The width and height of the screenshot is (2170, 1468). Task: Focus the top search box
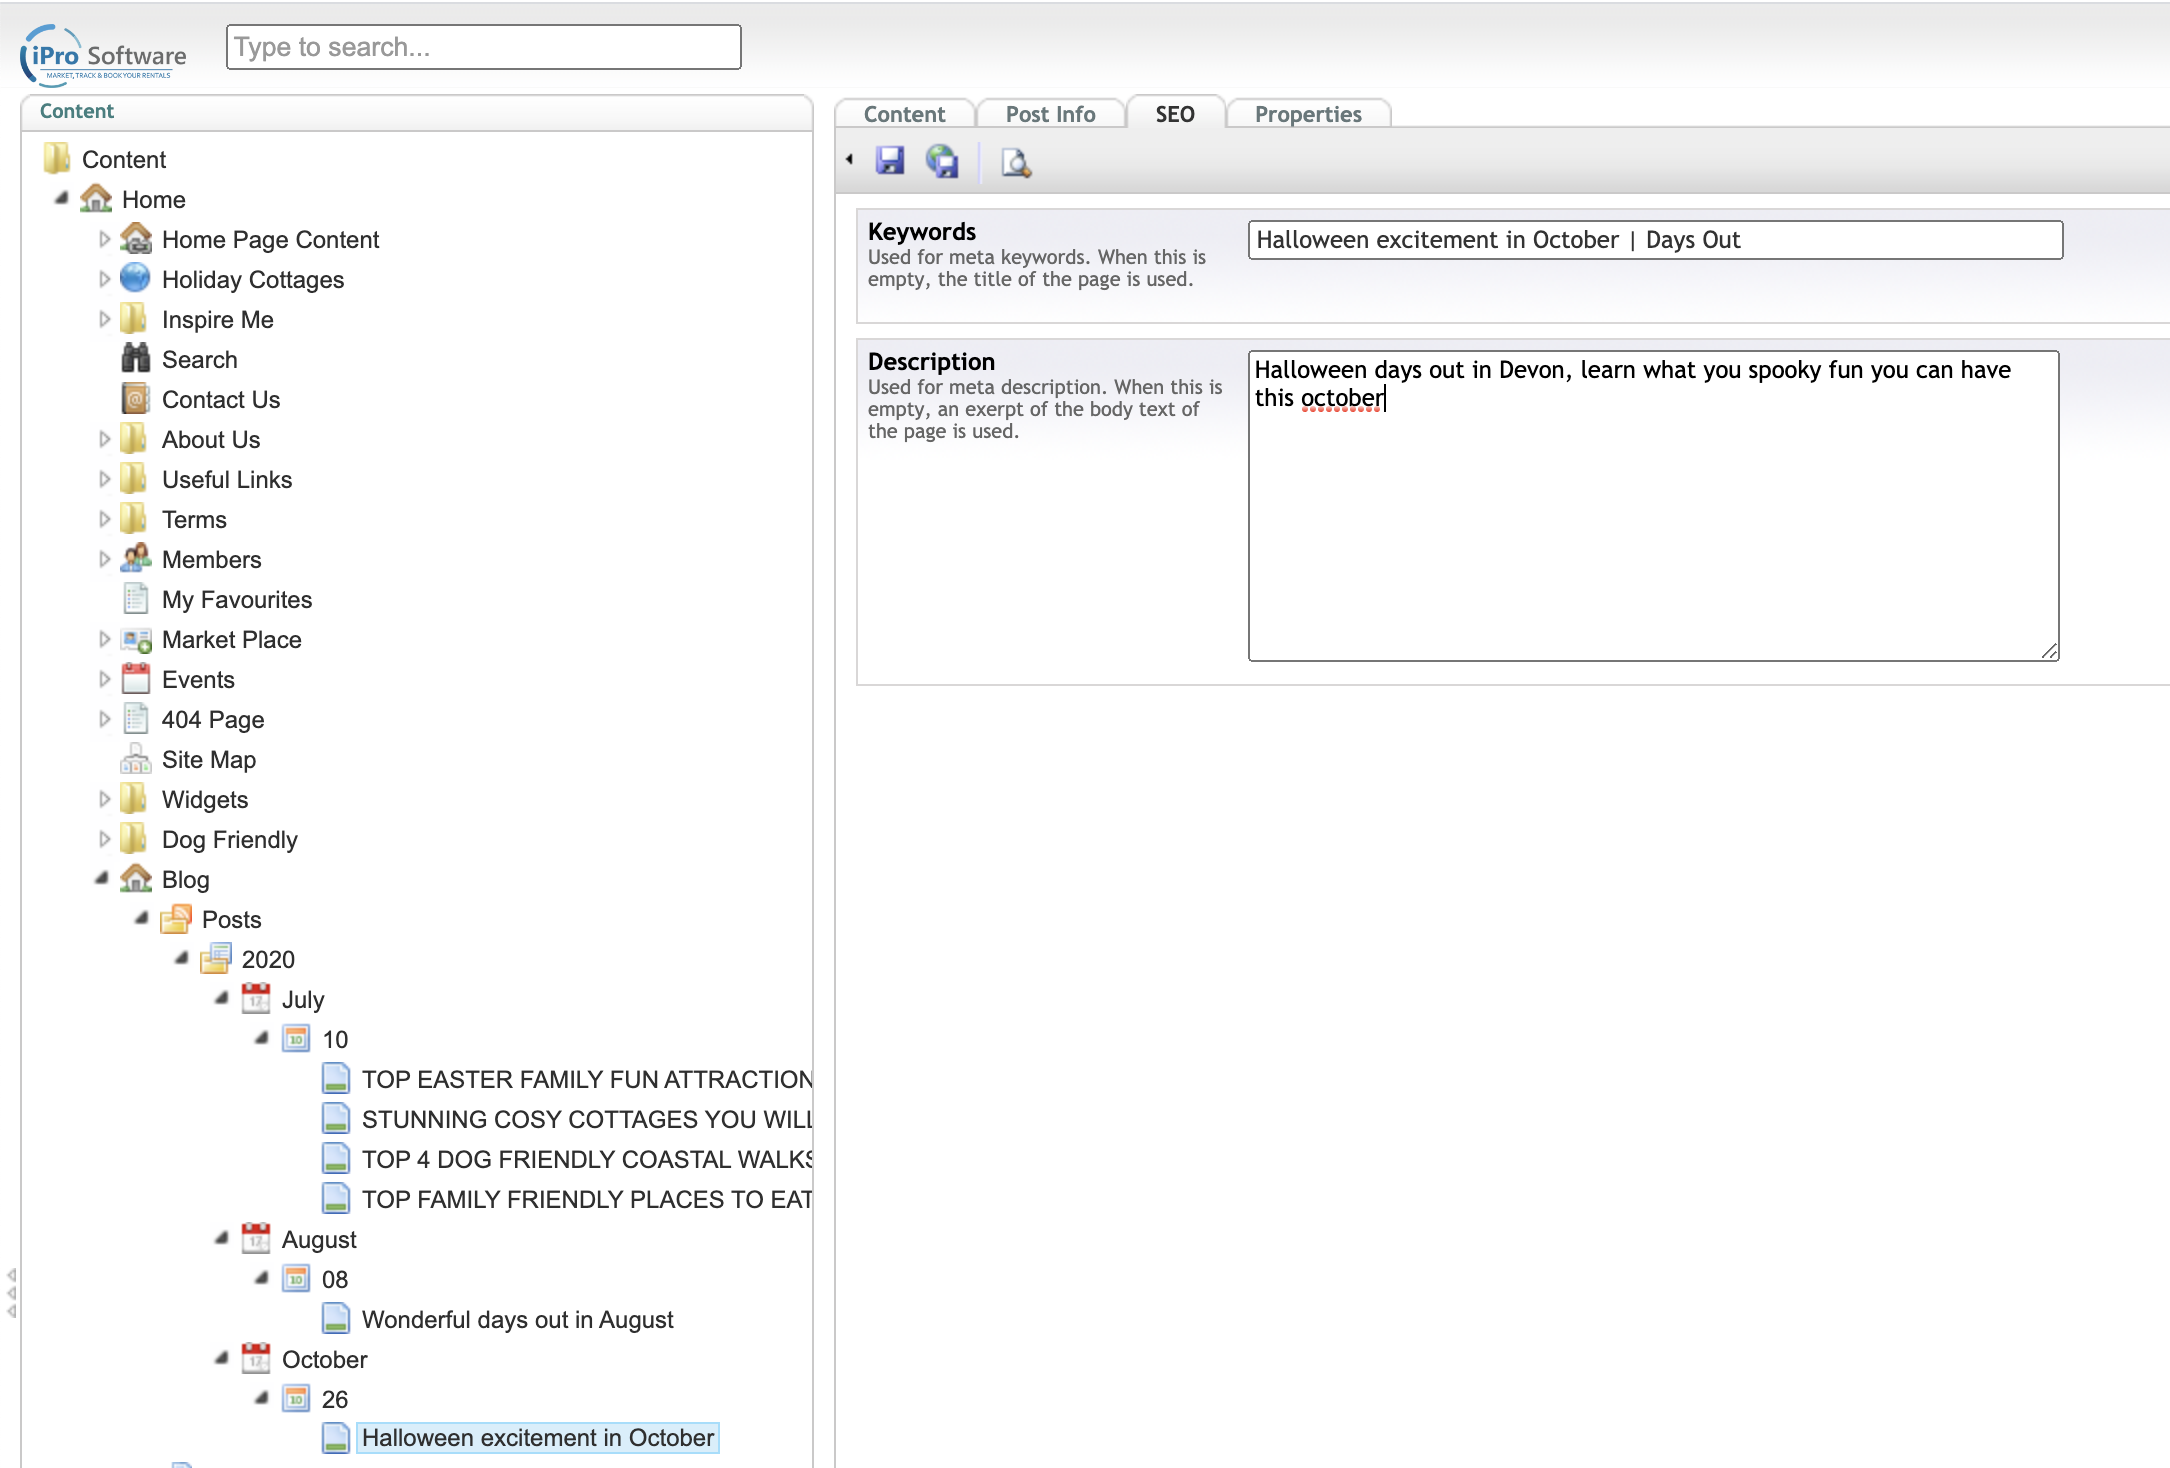(x=483, y=47)
